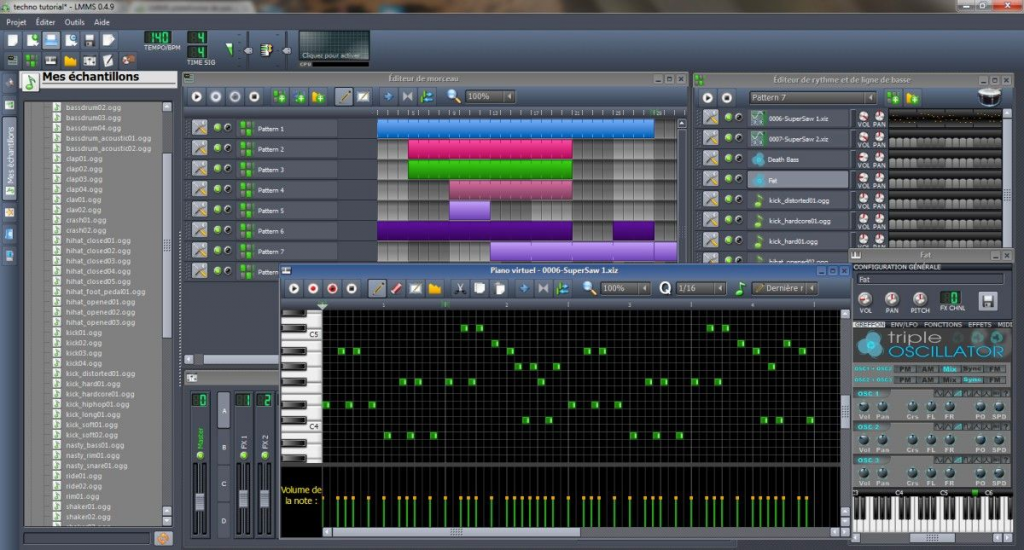The width and height of the screenshot is (1024, 550).
Task: Add automation track in song editor toolbar
Action: [x=317, y=97]
